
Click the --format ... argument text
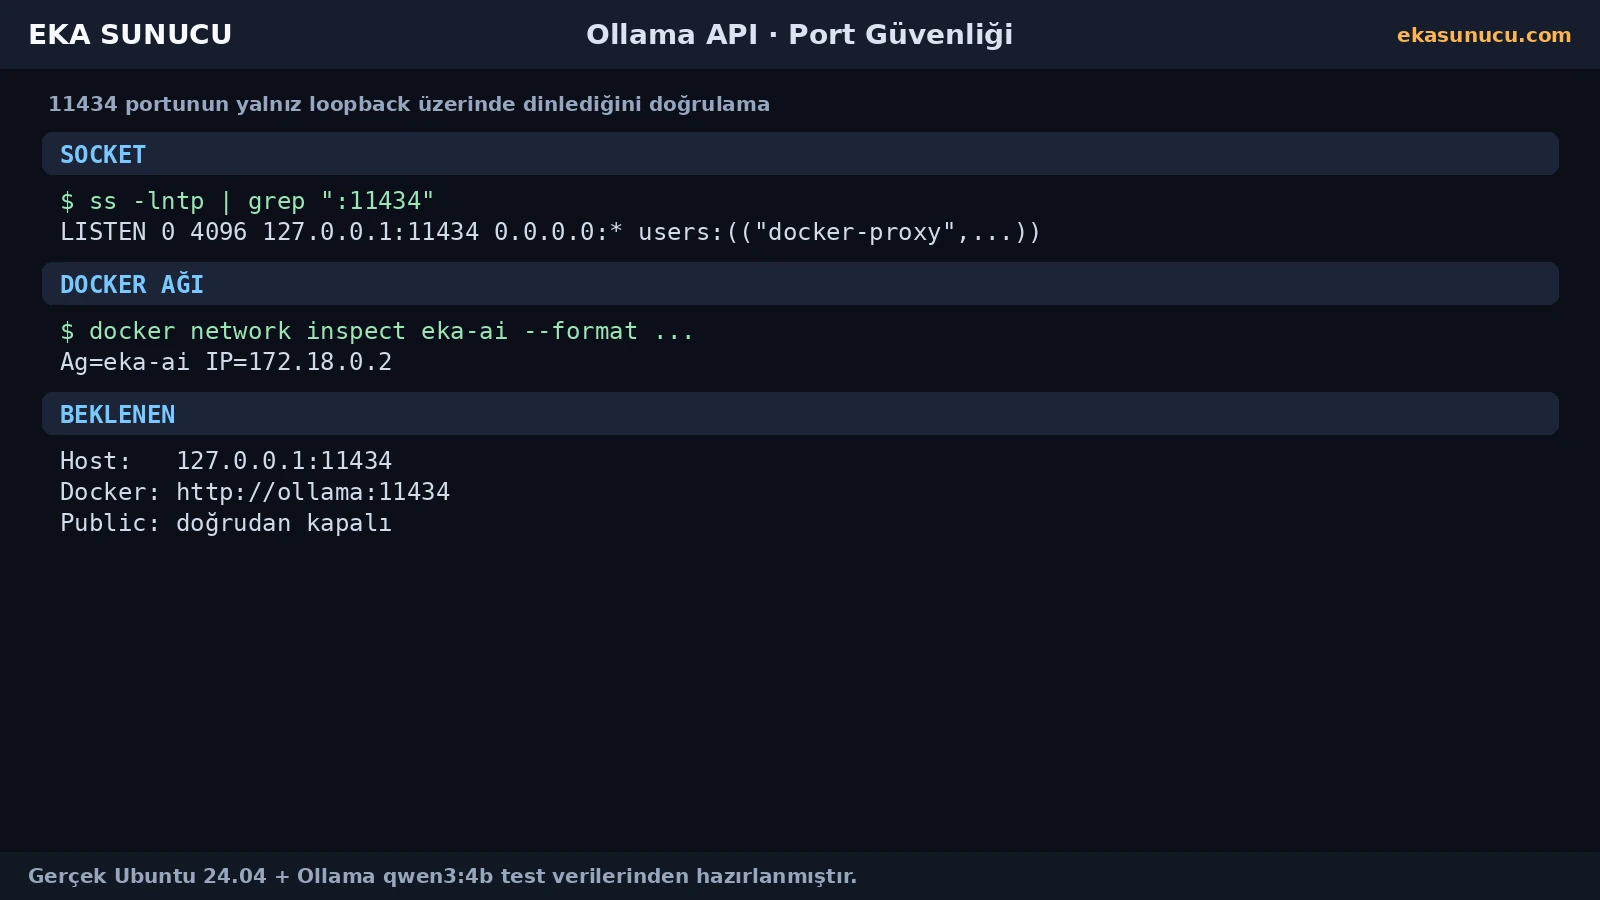point(609,331)
